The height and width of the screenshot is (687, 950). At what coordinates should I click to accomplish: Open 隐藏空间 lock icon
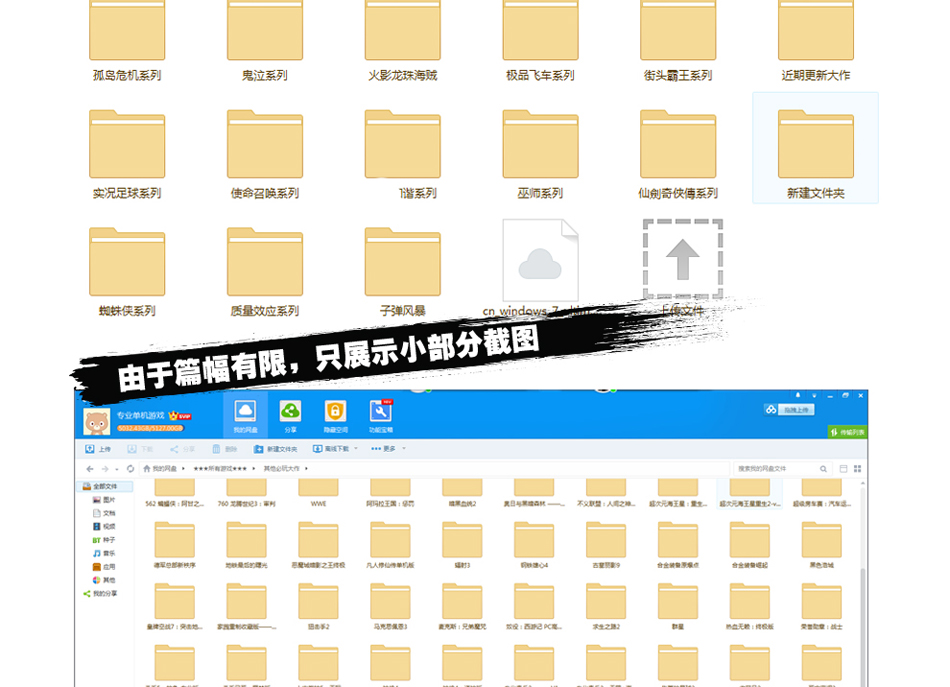335,412
